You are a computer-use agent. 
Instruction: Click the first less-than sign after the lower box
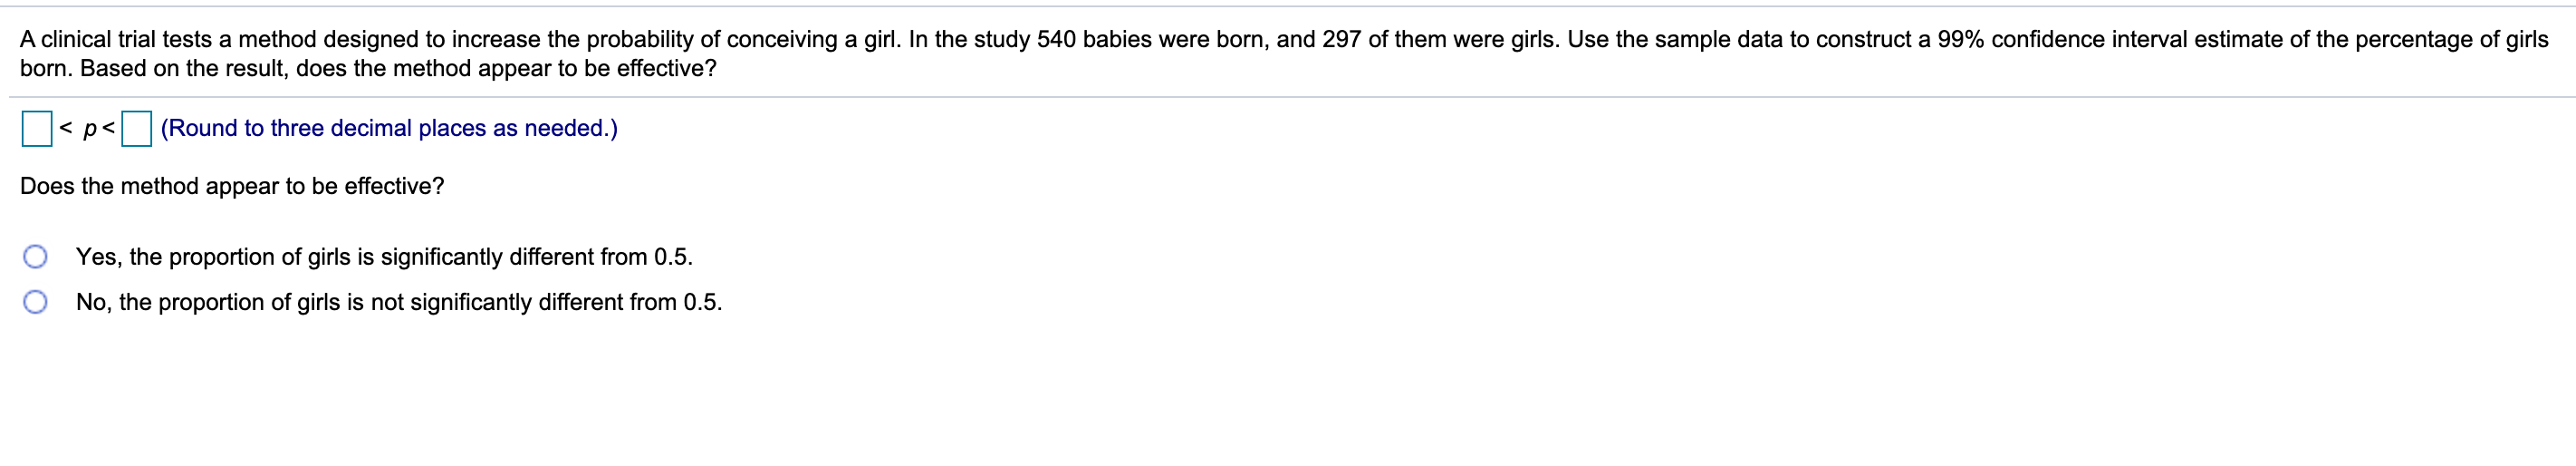tap(66, 128)
